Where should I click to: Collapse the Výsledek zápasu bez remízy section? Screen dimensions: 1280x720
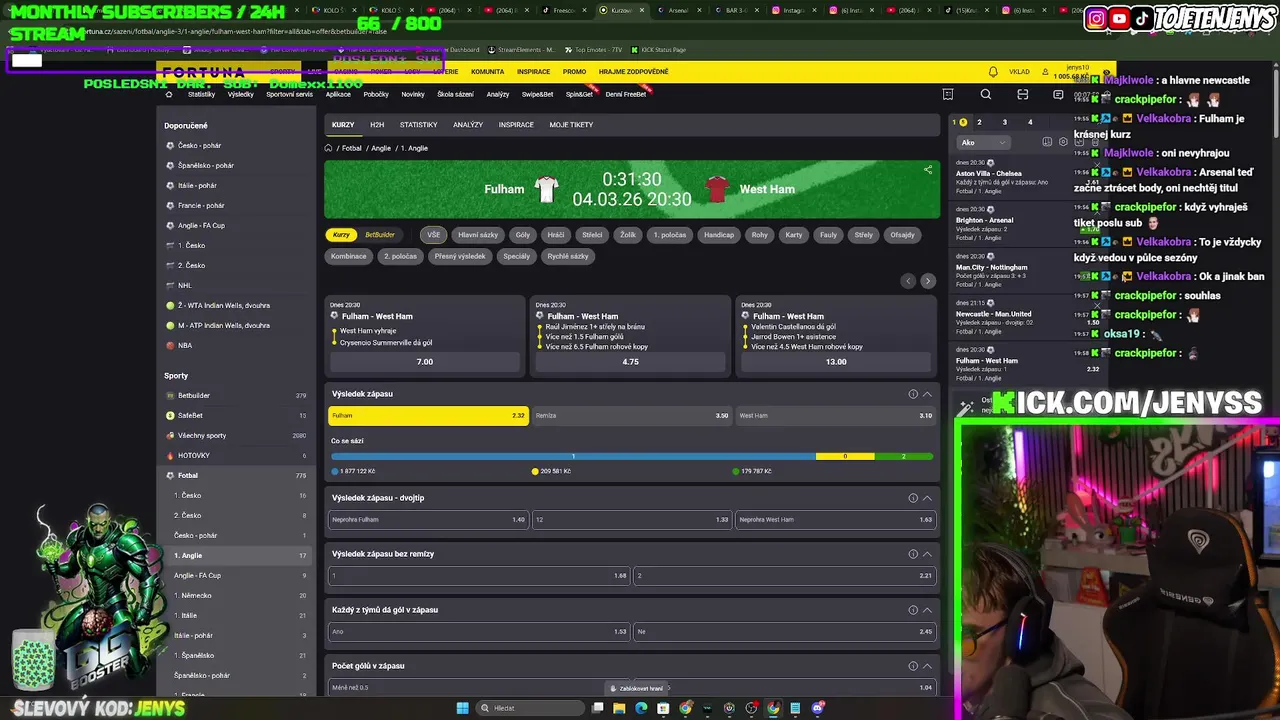(927, 554)
